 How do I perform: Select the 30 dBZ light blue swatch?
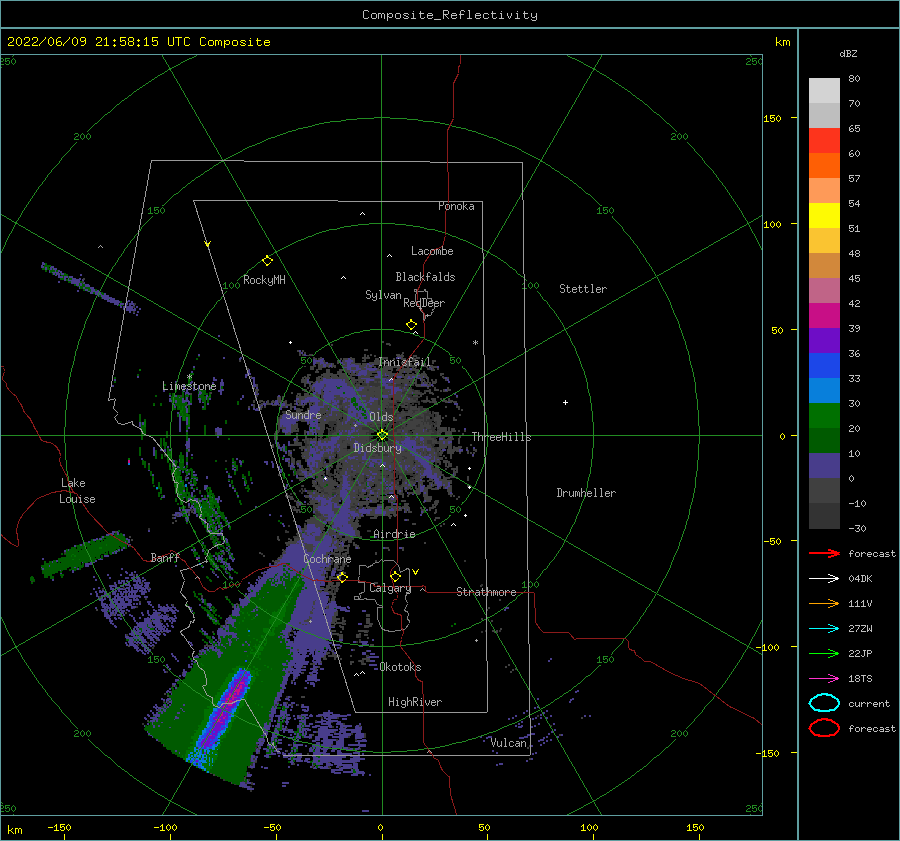tap(824, 390)
